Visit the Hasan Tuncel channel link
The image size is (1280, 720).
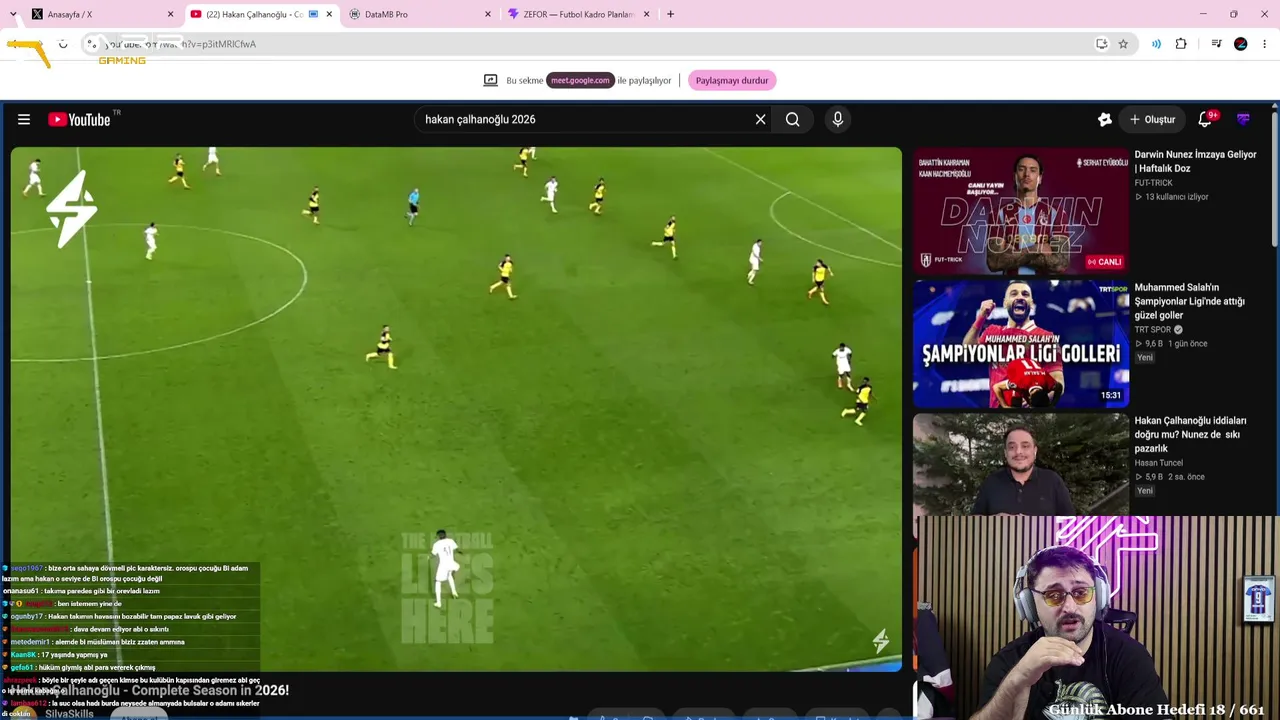click(1158, 463)
